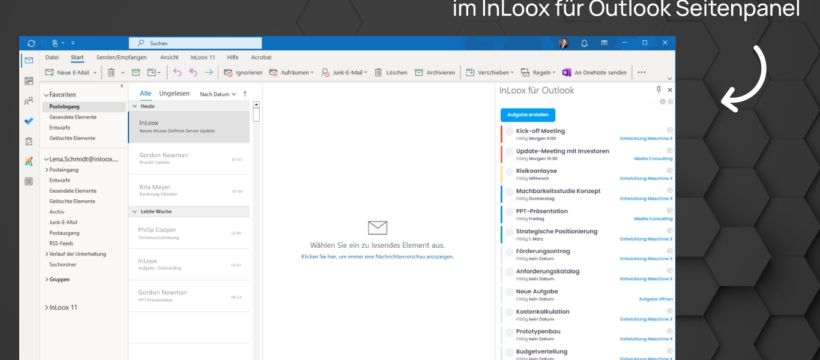The image size is (820, 360).
Task: Click in the Suchen search box
Action: (x=195, y=43)
